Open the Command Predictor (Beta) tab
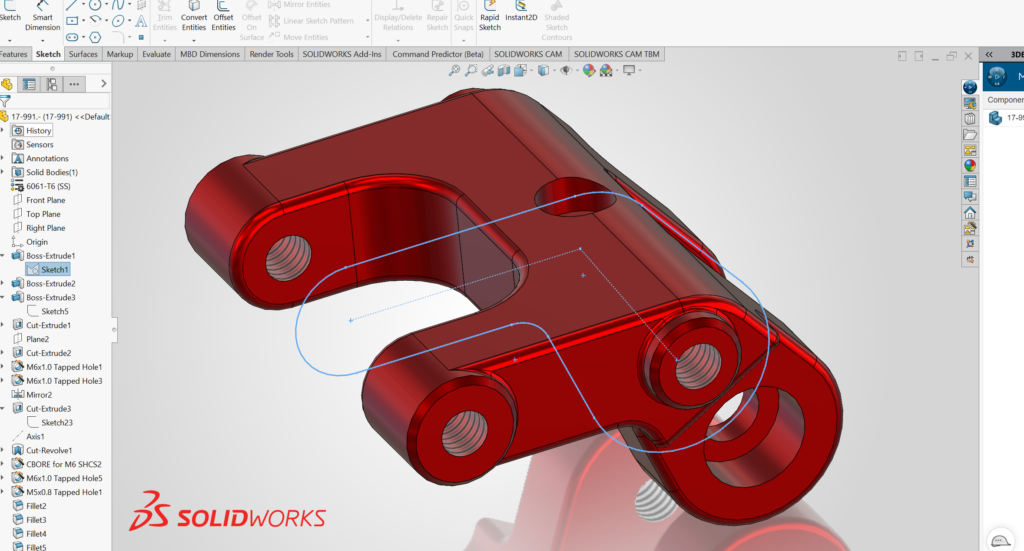The width and height of the screenshot is (1024, 551). [x=438, y=54]
